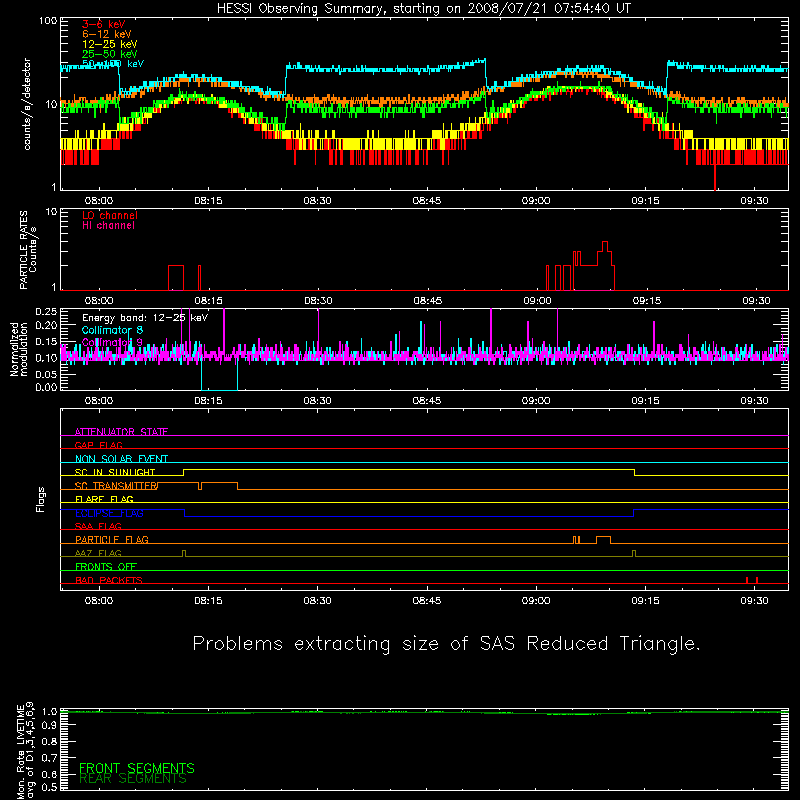
Task: Click the 1.0 value on livetime y-axis
Action: click(49, 711)
